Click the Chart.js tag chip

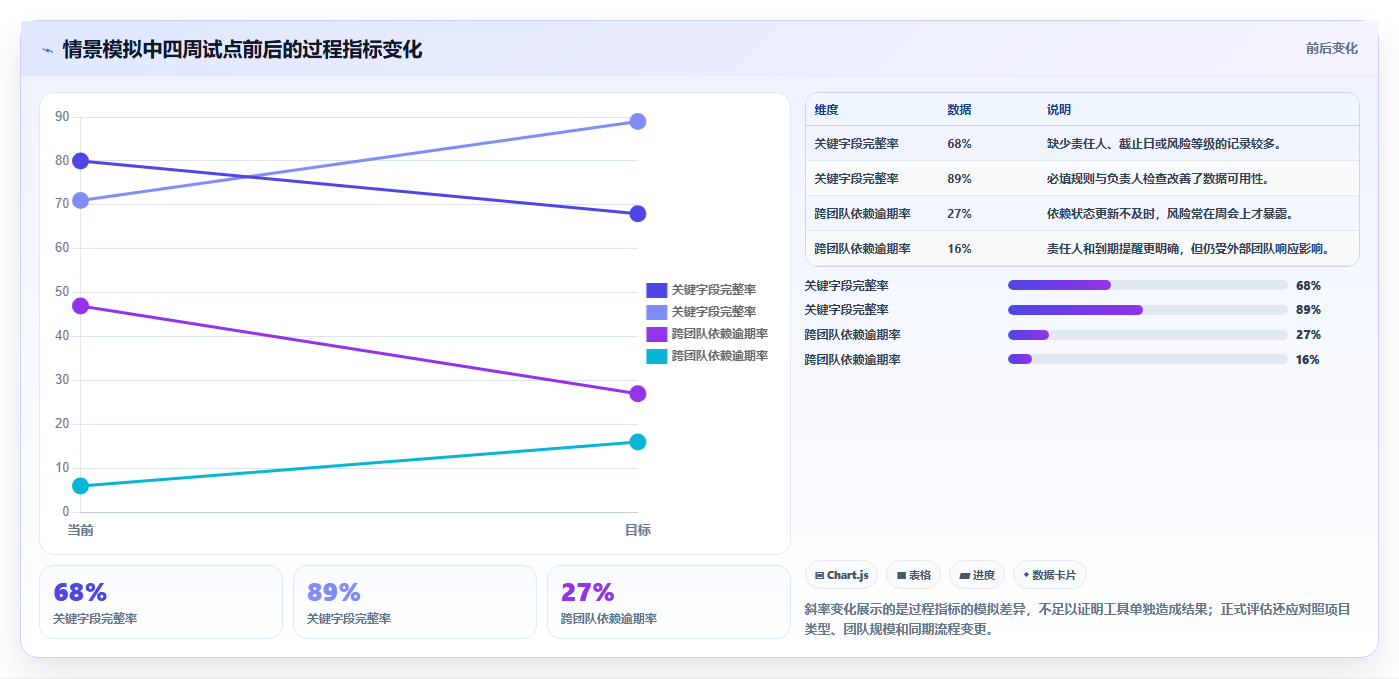(x=841, y=575)
